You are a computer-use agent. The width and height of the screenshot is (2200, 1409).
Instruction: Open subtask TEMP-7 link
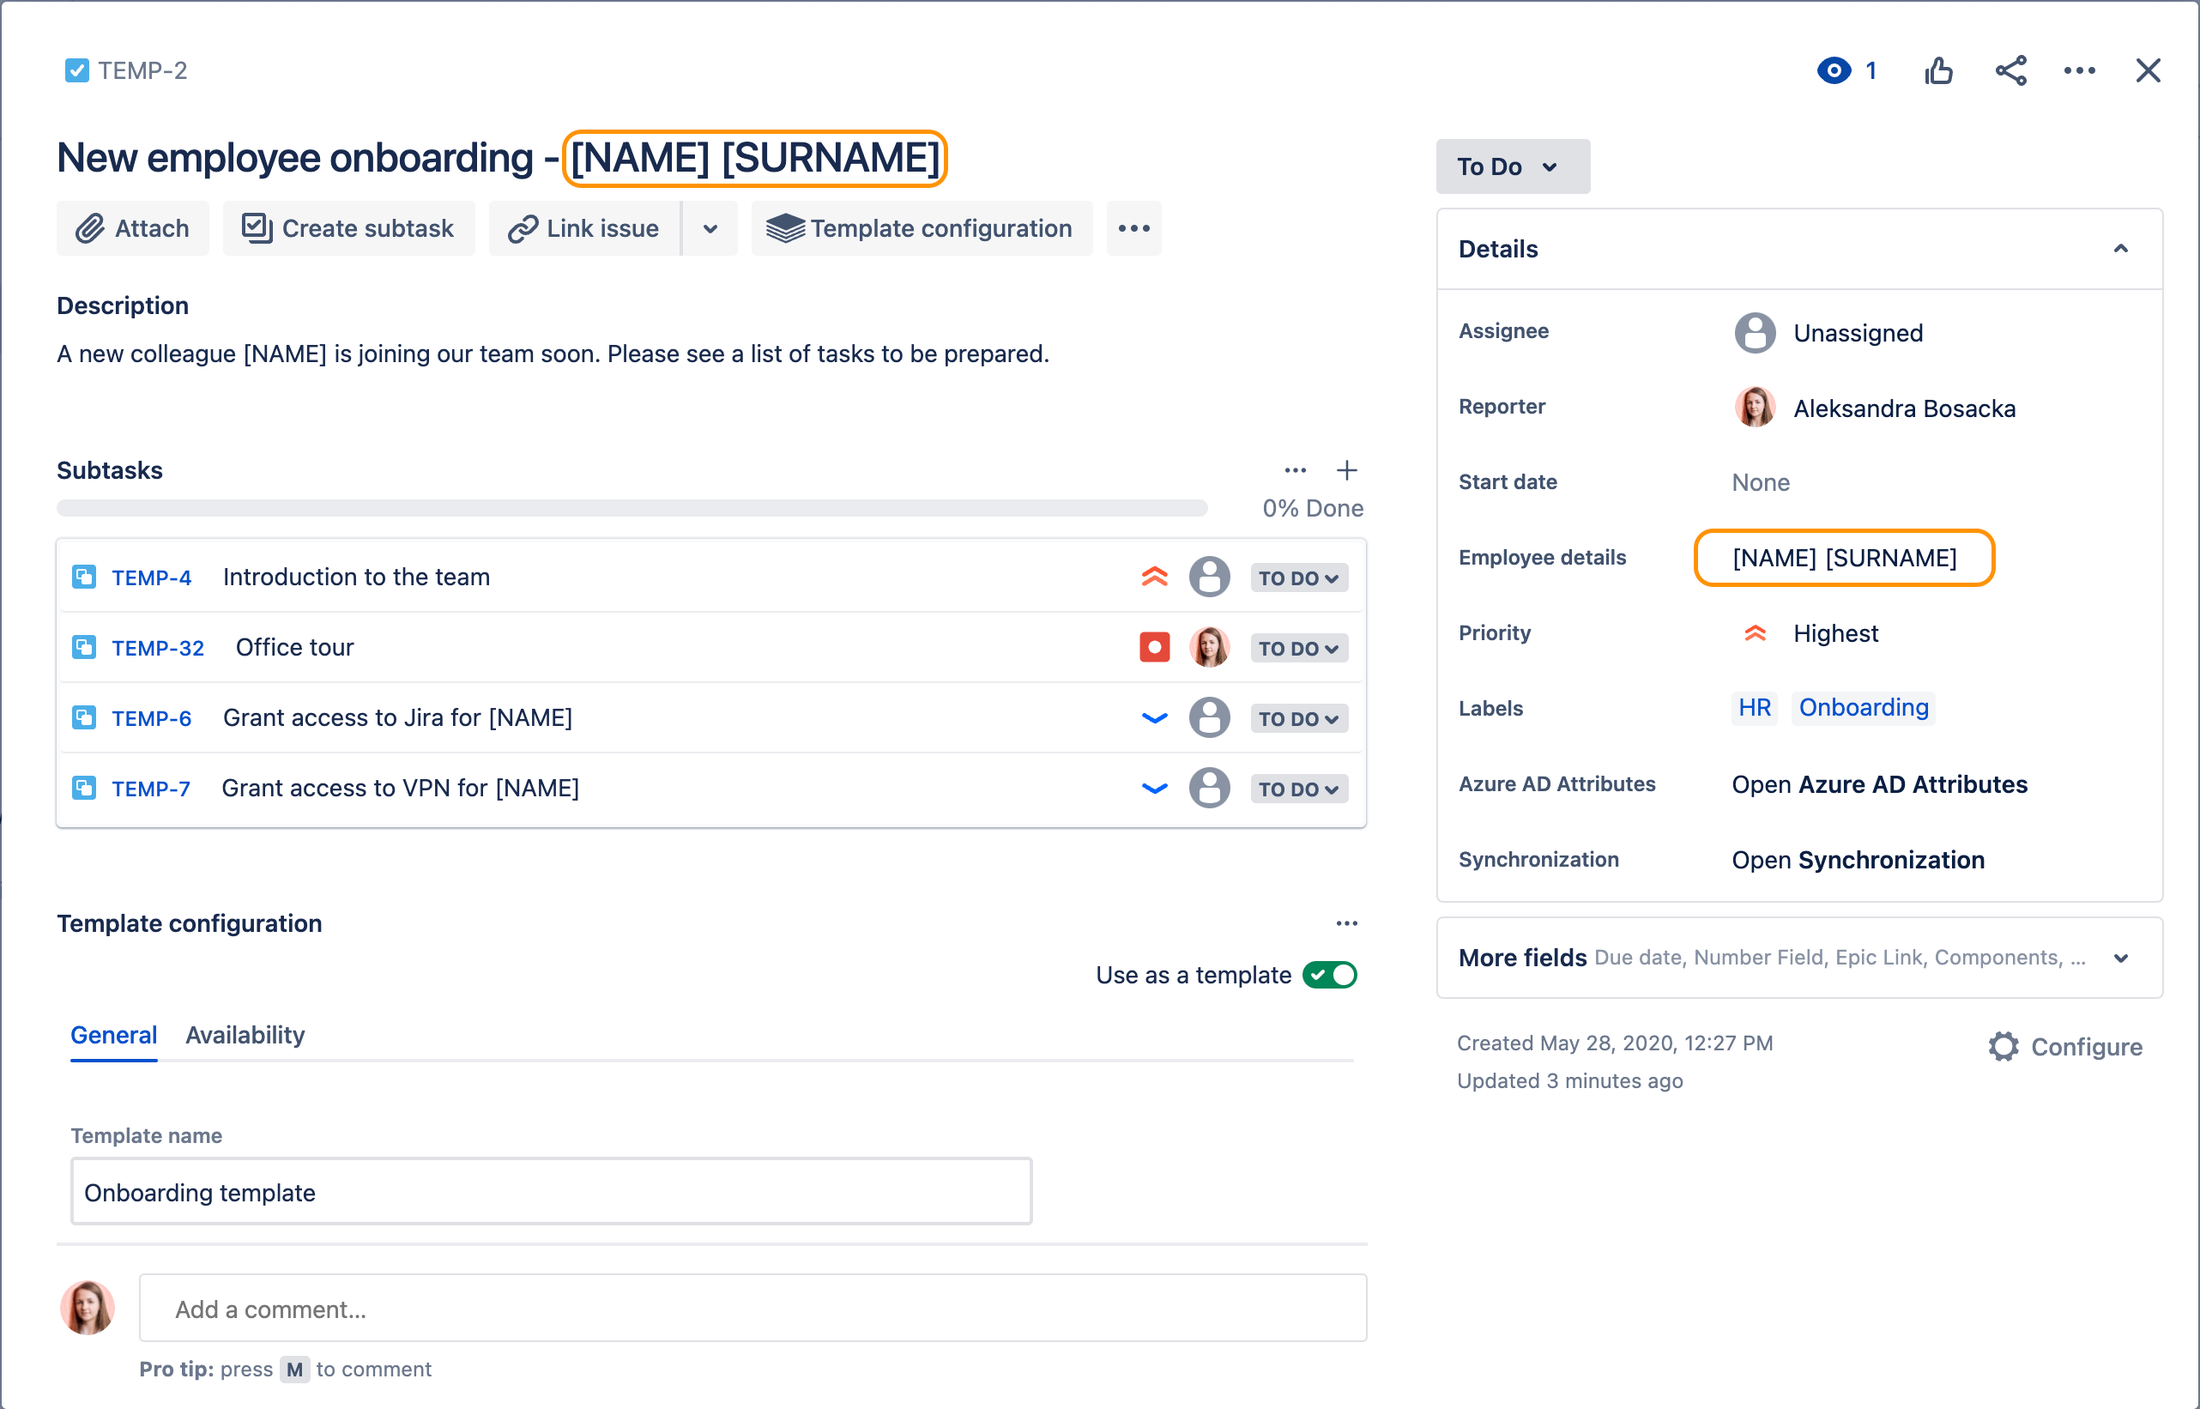pos(151,788)
